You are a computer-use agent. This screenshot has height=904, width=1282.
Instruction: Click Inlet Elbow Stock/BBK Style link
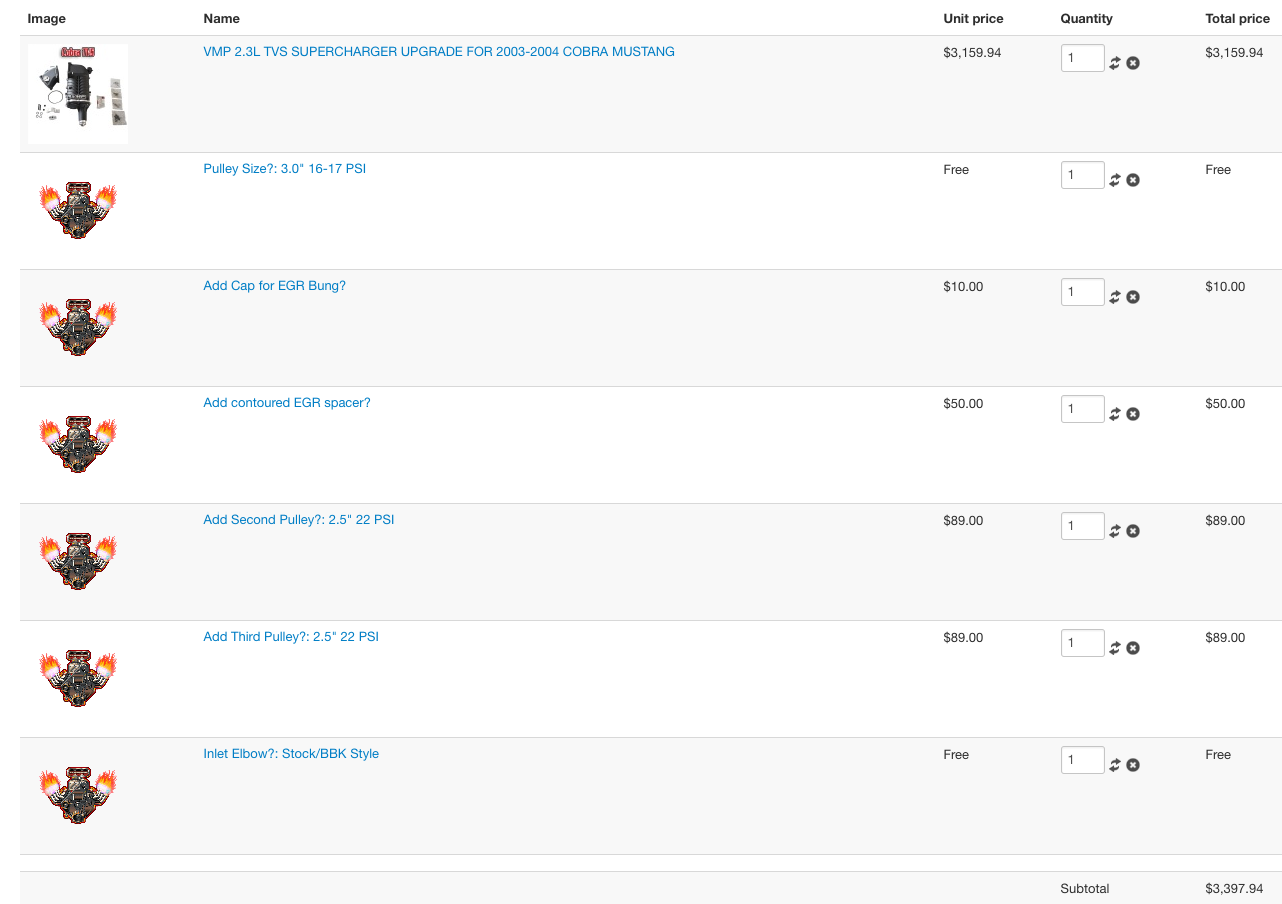(290, 754)
